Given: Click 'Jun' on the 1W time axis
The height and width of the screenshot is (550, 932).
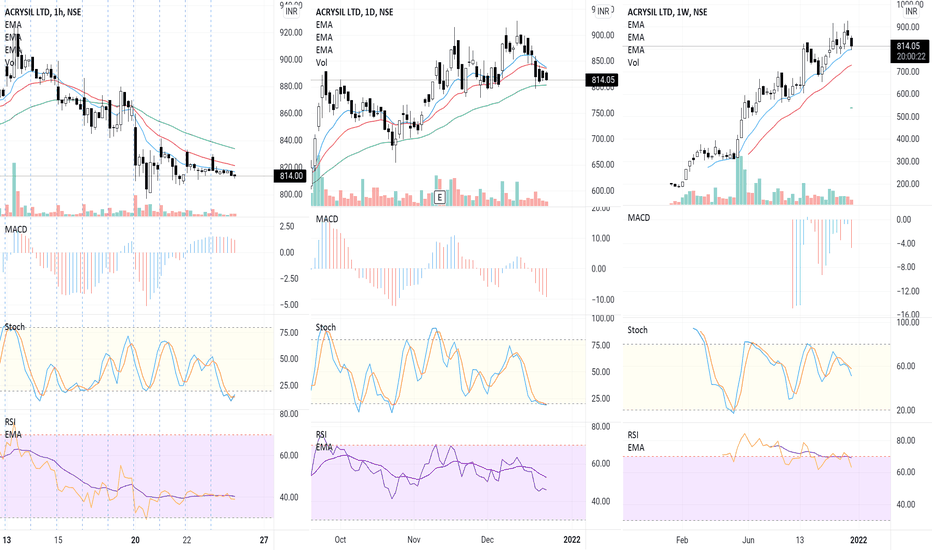Looking at the screenshot, I should coord(748,540).
